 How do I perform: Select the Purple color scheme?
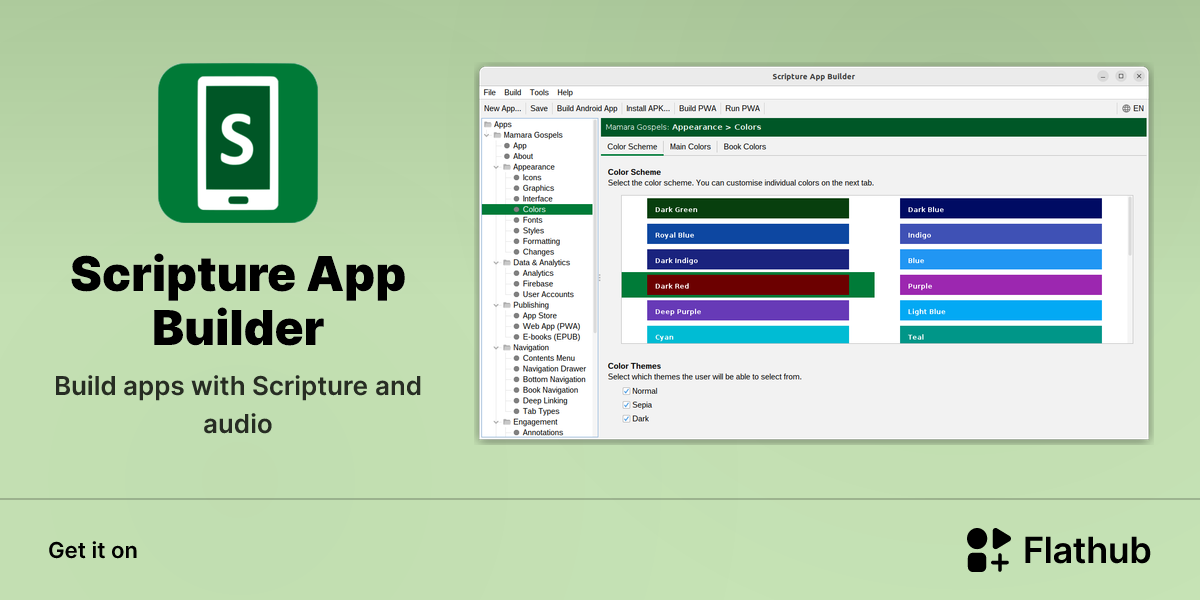click(x=1001, y=285)
